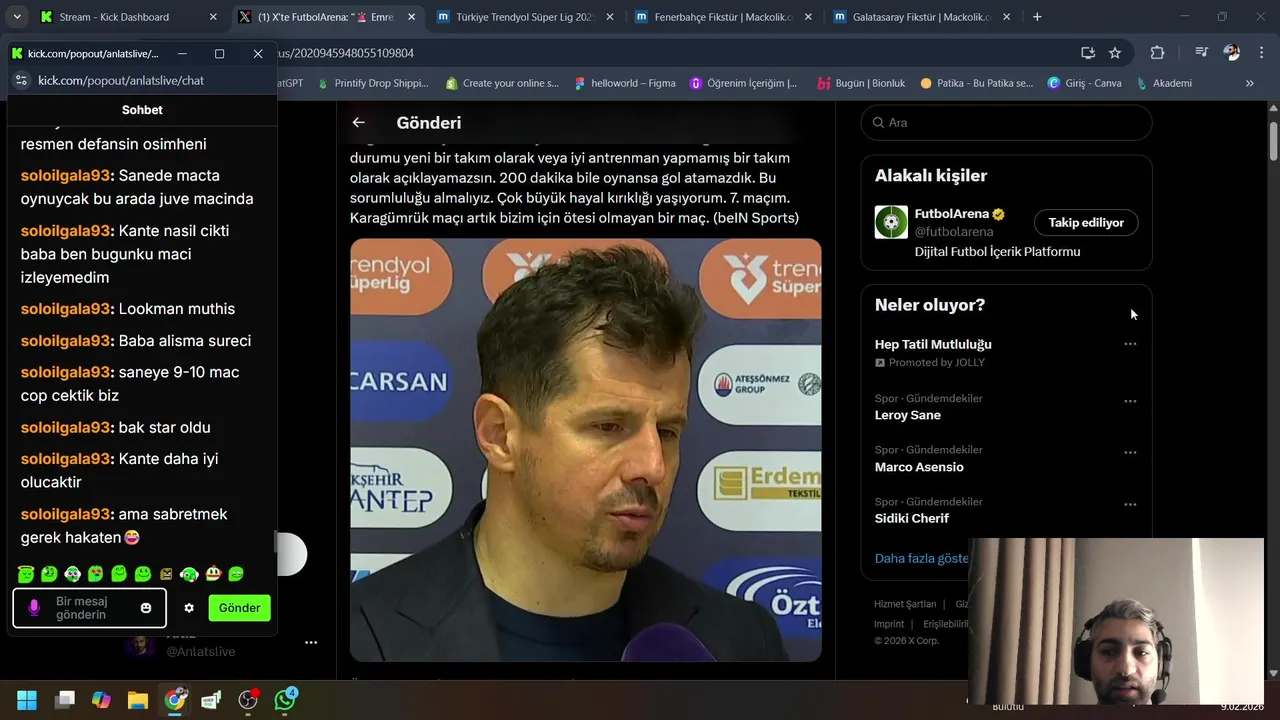This screenshot has width=1280, height=720.
Task: Click Daha fazla göster link
Action: [x=921, y=558]
